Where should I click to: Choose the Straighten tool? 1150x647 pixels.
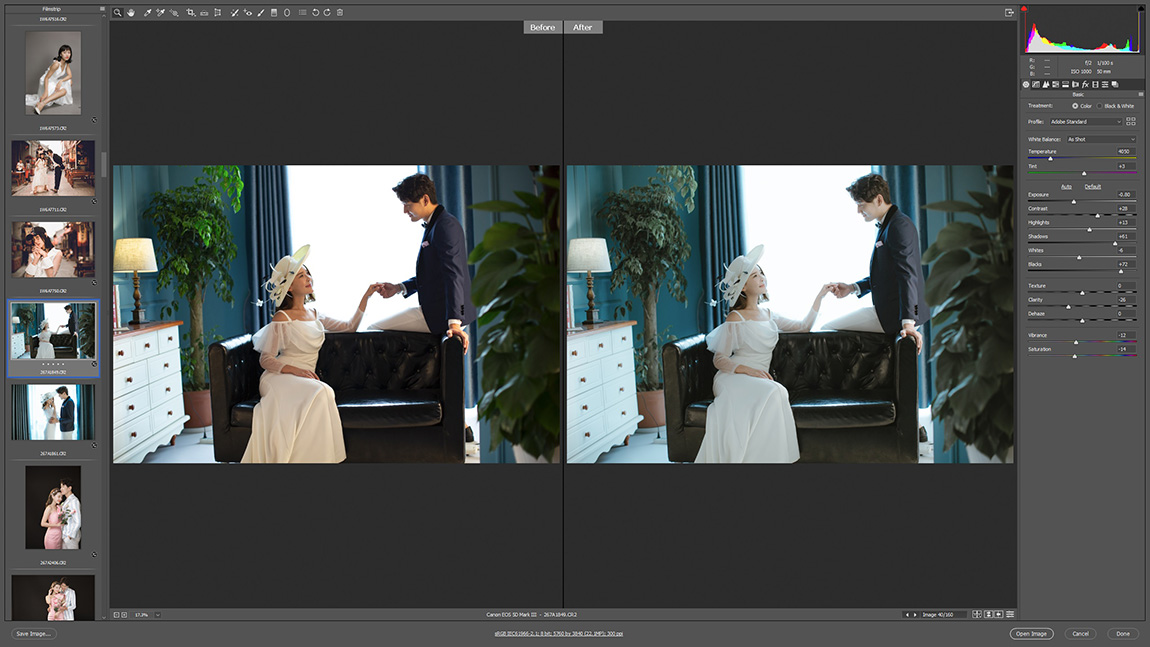click(204, 12)
